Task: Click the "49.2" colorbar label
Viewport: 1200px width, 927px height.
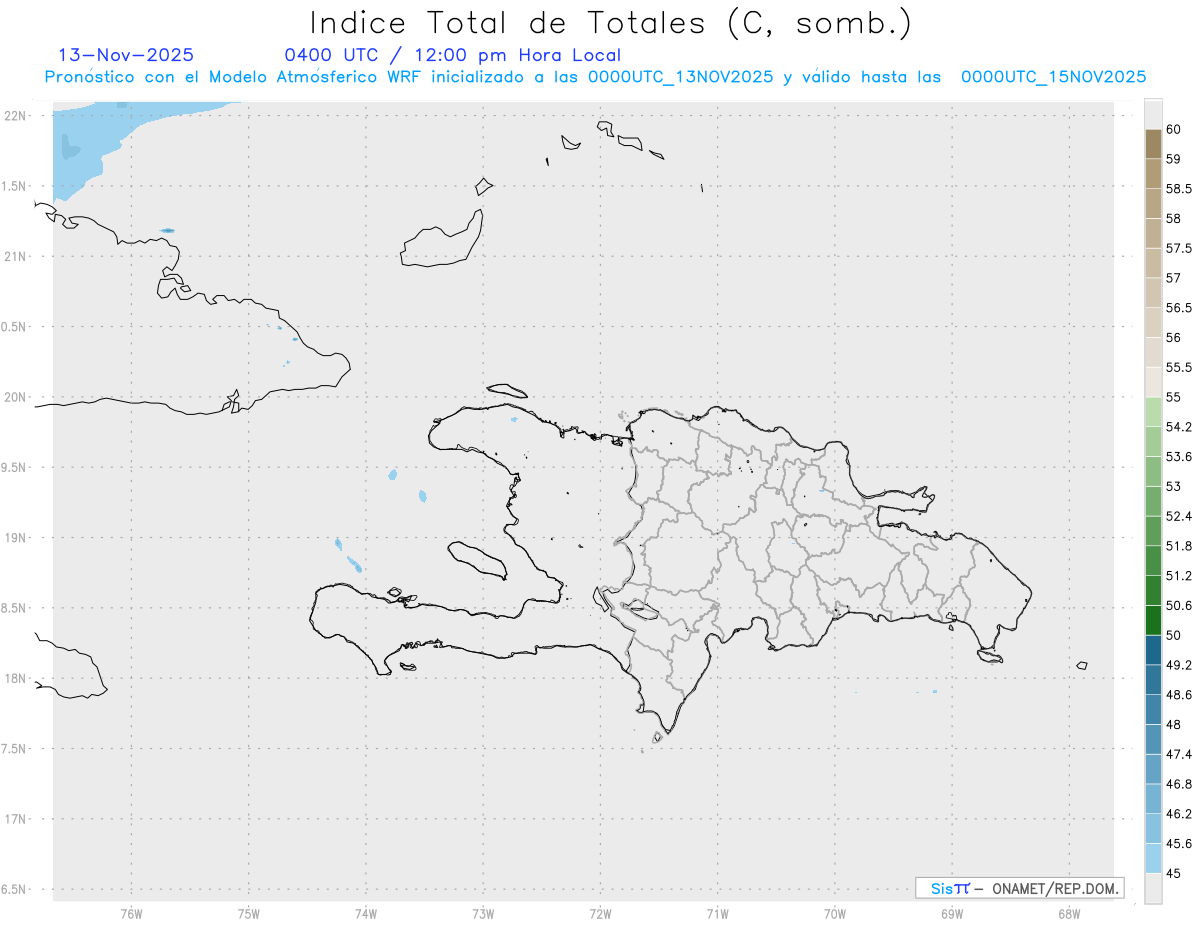Action: [x=1178, y=665]
